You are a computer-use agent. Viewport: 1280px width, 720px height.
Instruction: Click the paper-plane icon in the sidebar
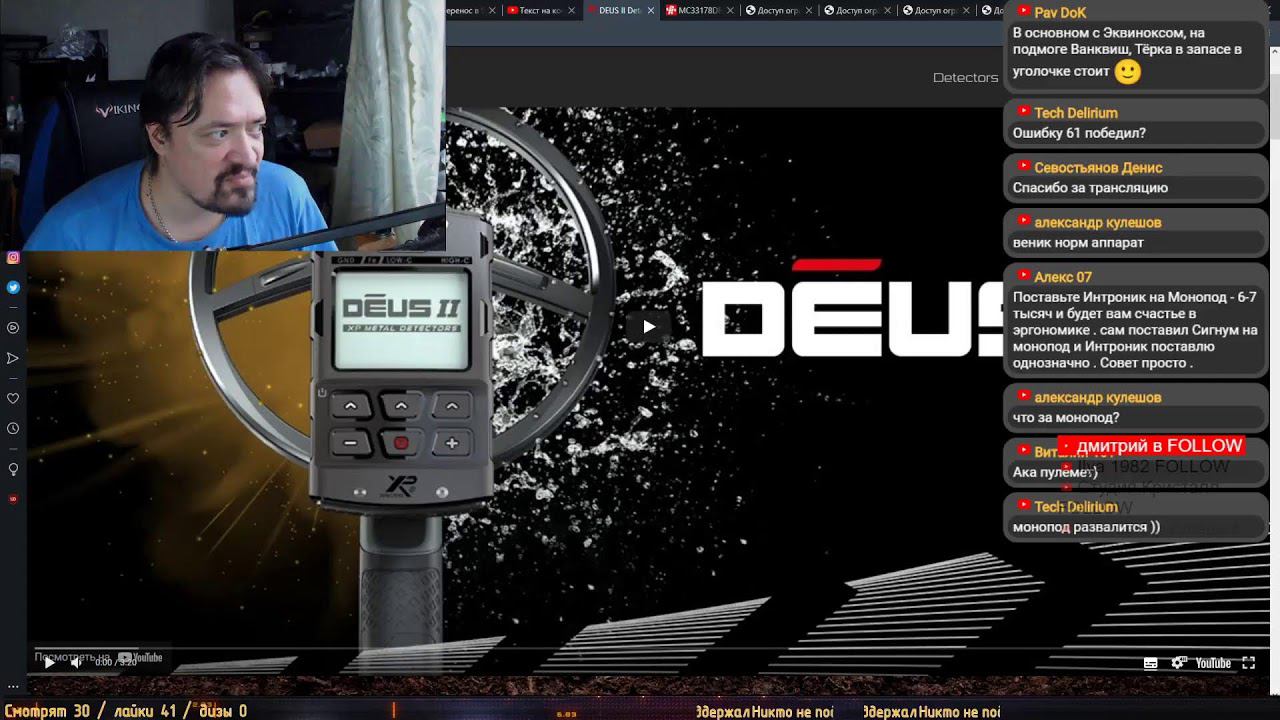coord(13,358)
